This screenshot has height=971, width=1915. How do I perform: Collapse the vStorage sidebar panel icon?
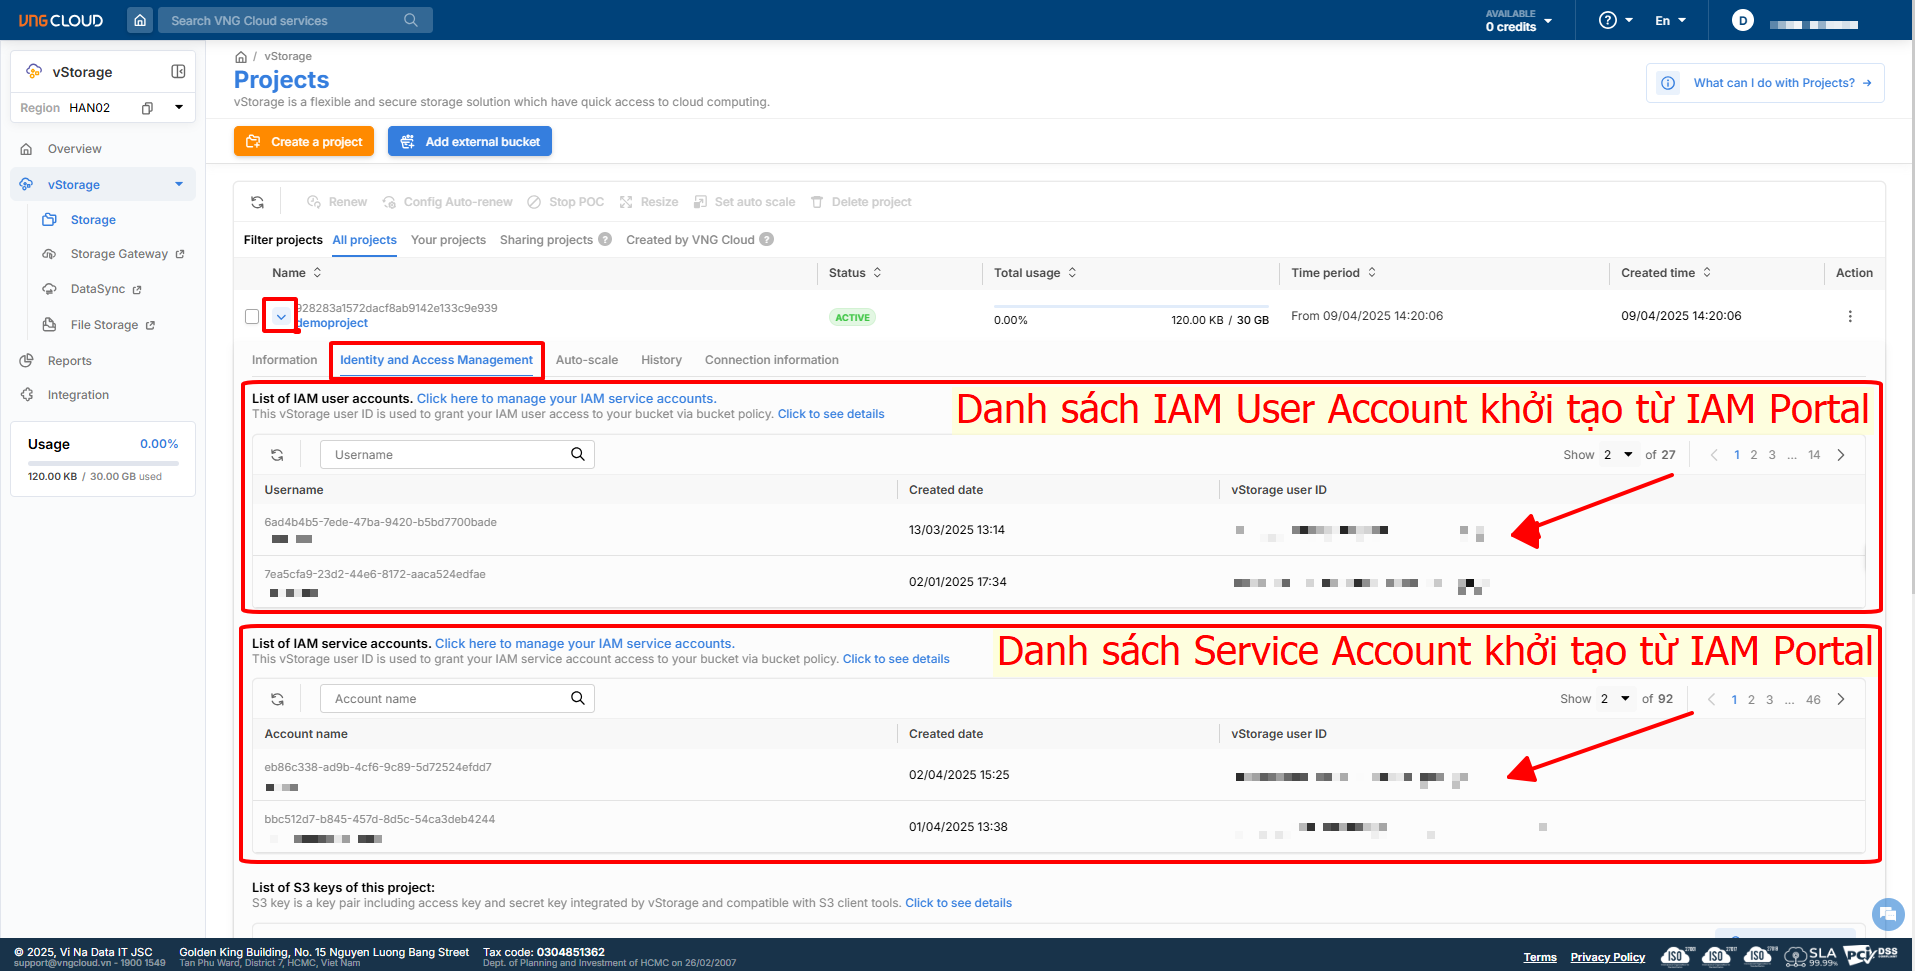pos(178,72)
